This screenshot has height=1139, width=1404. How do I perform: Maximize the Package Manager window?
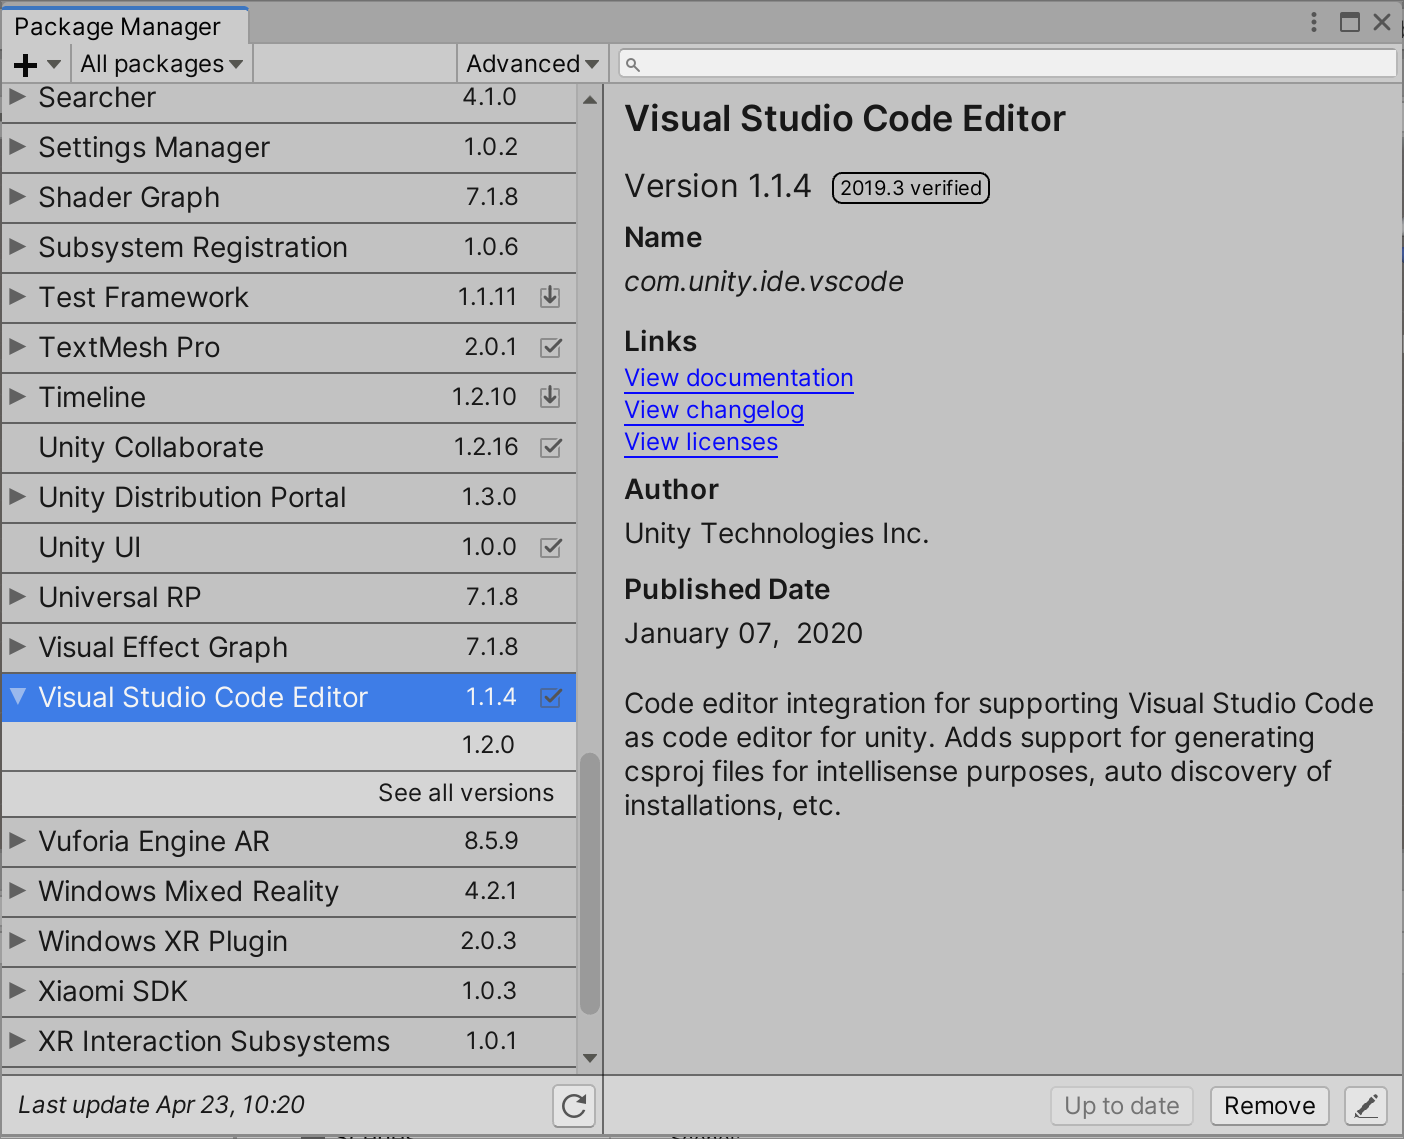[1350, 22]
